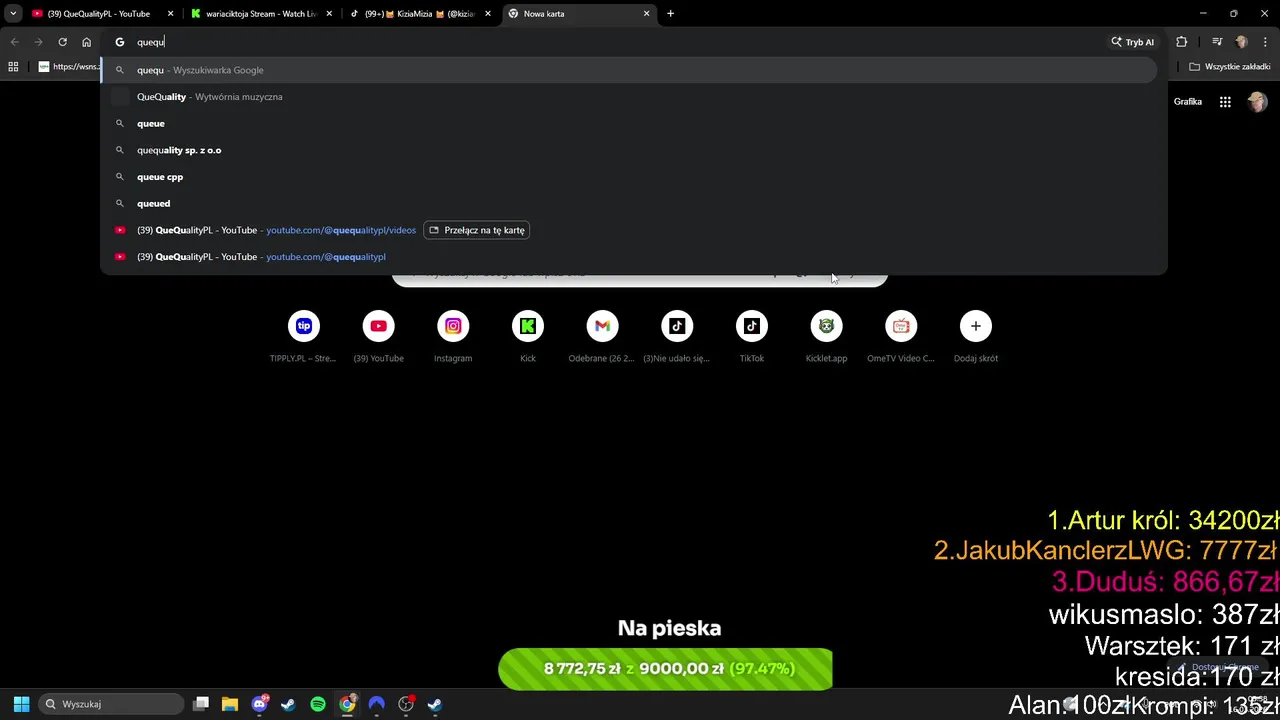1280x720 pixels.
Task: Click into the address bar text 'quequ'
Action: (x=150, y=42)
